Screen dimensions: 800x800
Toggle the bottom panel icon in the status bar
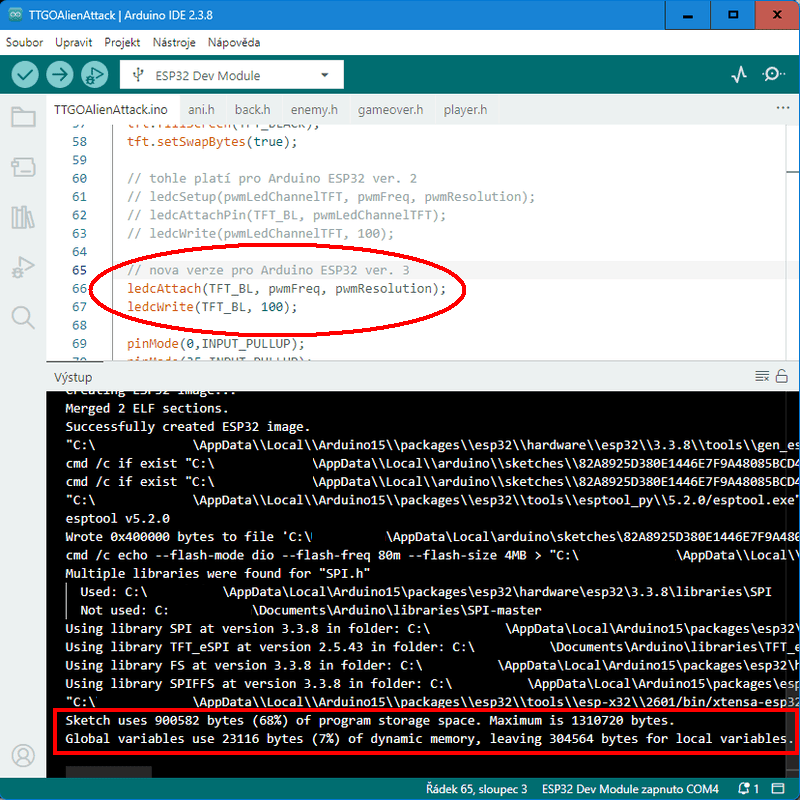click(x=778, y=789)
